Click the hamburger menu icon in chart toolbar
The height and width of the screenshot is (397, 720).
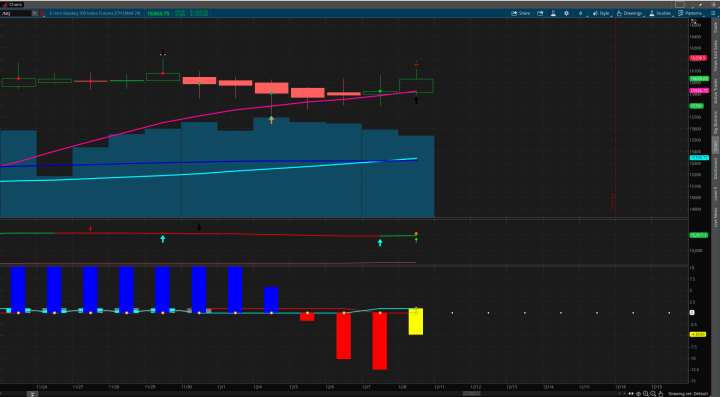coord(713,13)
